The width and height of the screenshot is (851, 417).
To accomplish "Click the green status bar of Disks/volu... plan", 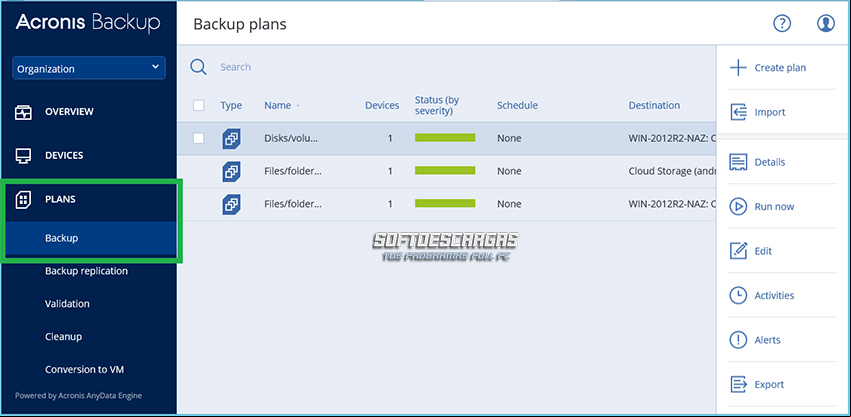I will click(445, 138).
